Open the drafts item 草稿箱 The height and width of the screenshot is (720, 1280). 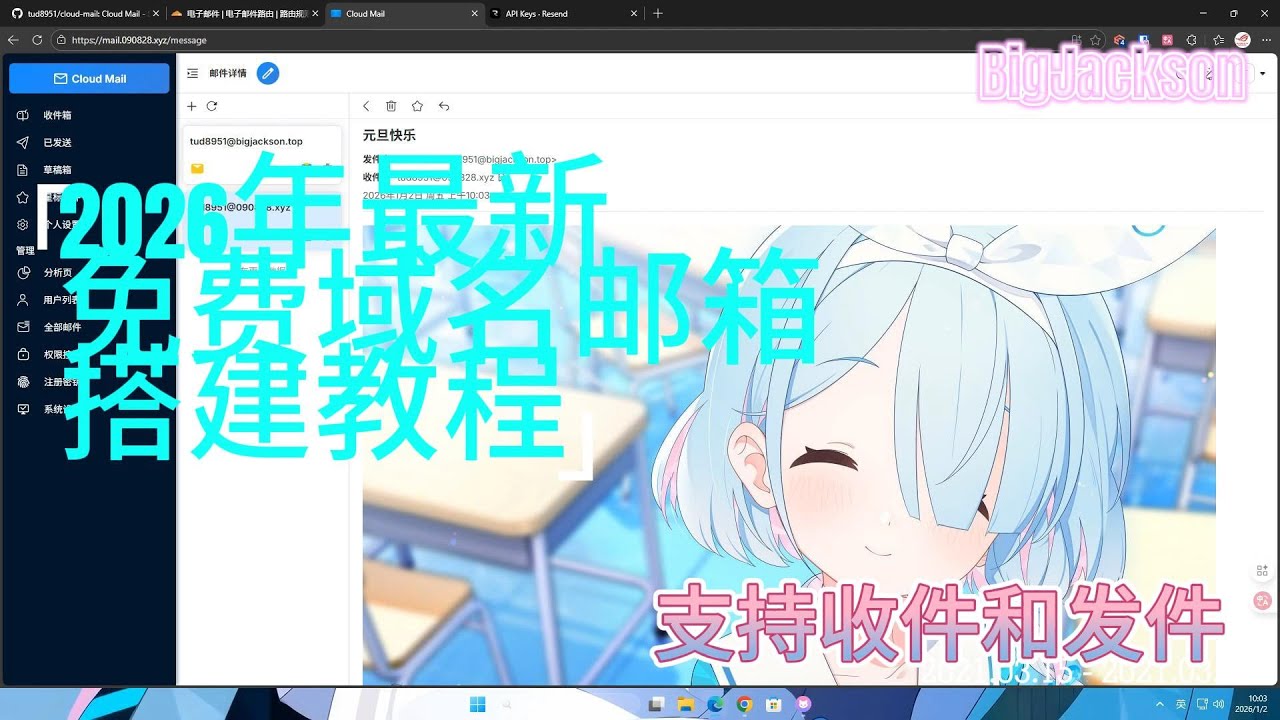point(57,170)
